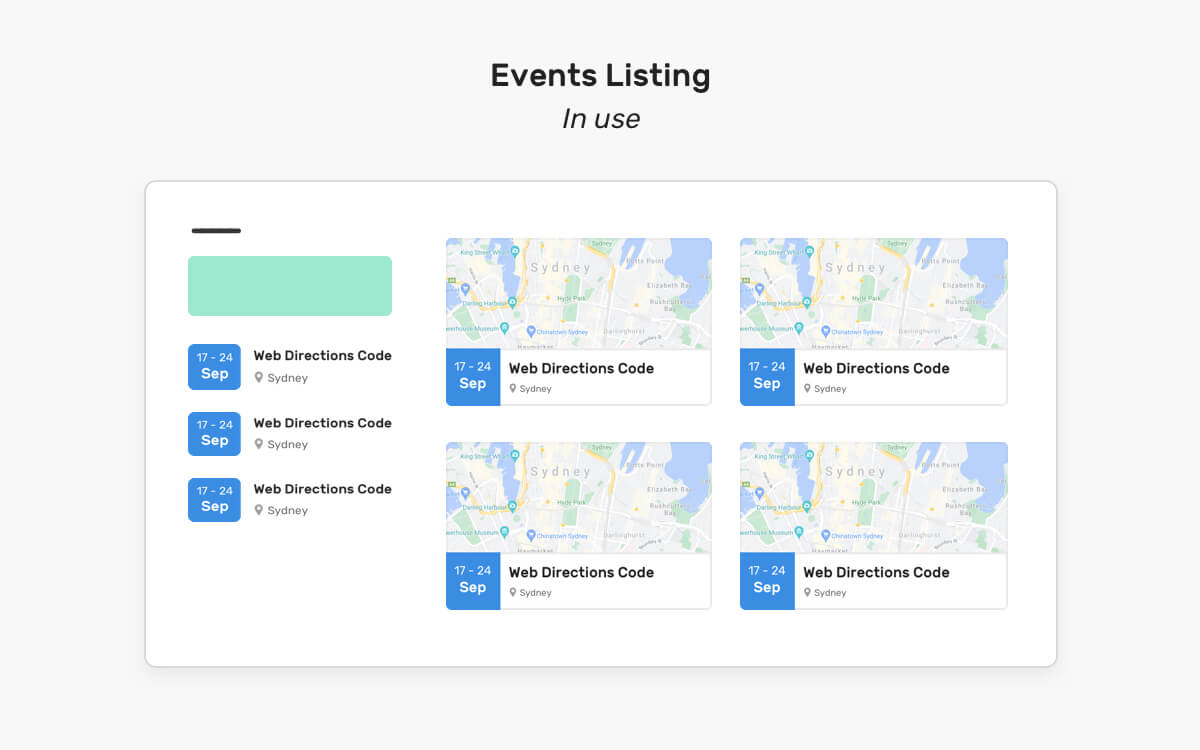
Task: Select the Sydney pin icon in the bottom-right card
Action: (x=808, y=593)
